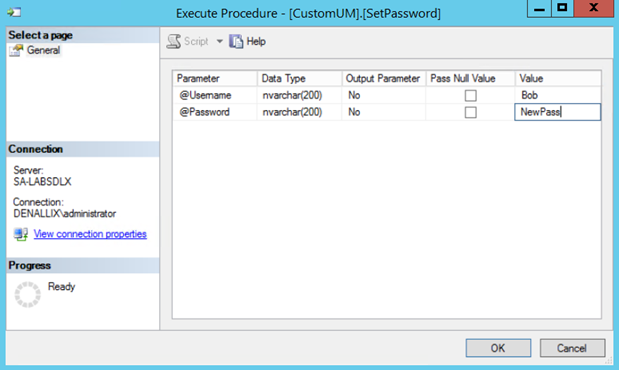Image resolution: width=619 pixels, height=370 pixels.
Task: Click the Value field containing NewPass
Action: (557, 112)
